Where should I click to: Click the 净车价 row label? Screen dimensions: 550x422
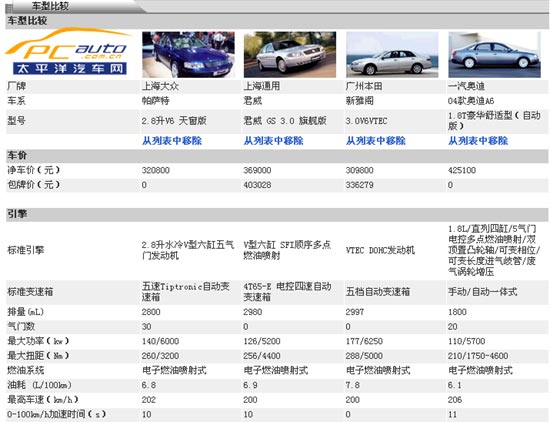tap(34, 170)
